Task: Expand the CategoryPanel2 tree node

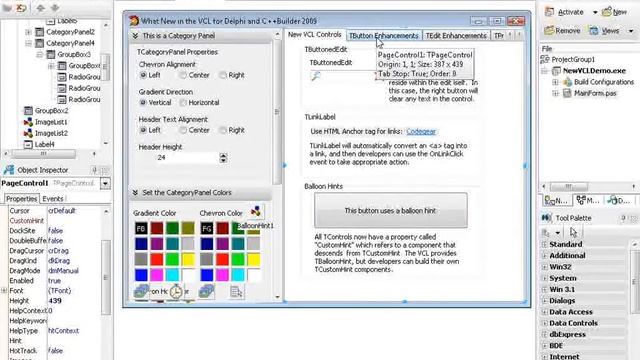Action: click(28, 32)
